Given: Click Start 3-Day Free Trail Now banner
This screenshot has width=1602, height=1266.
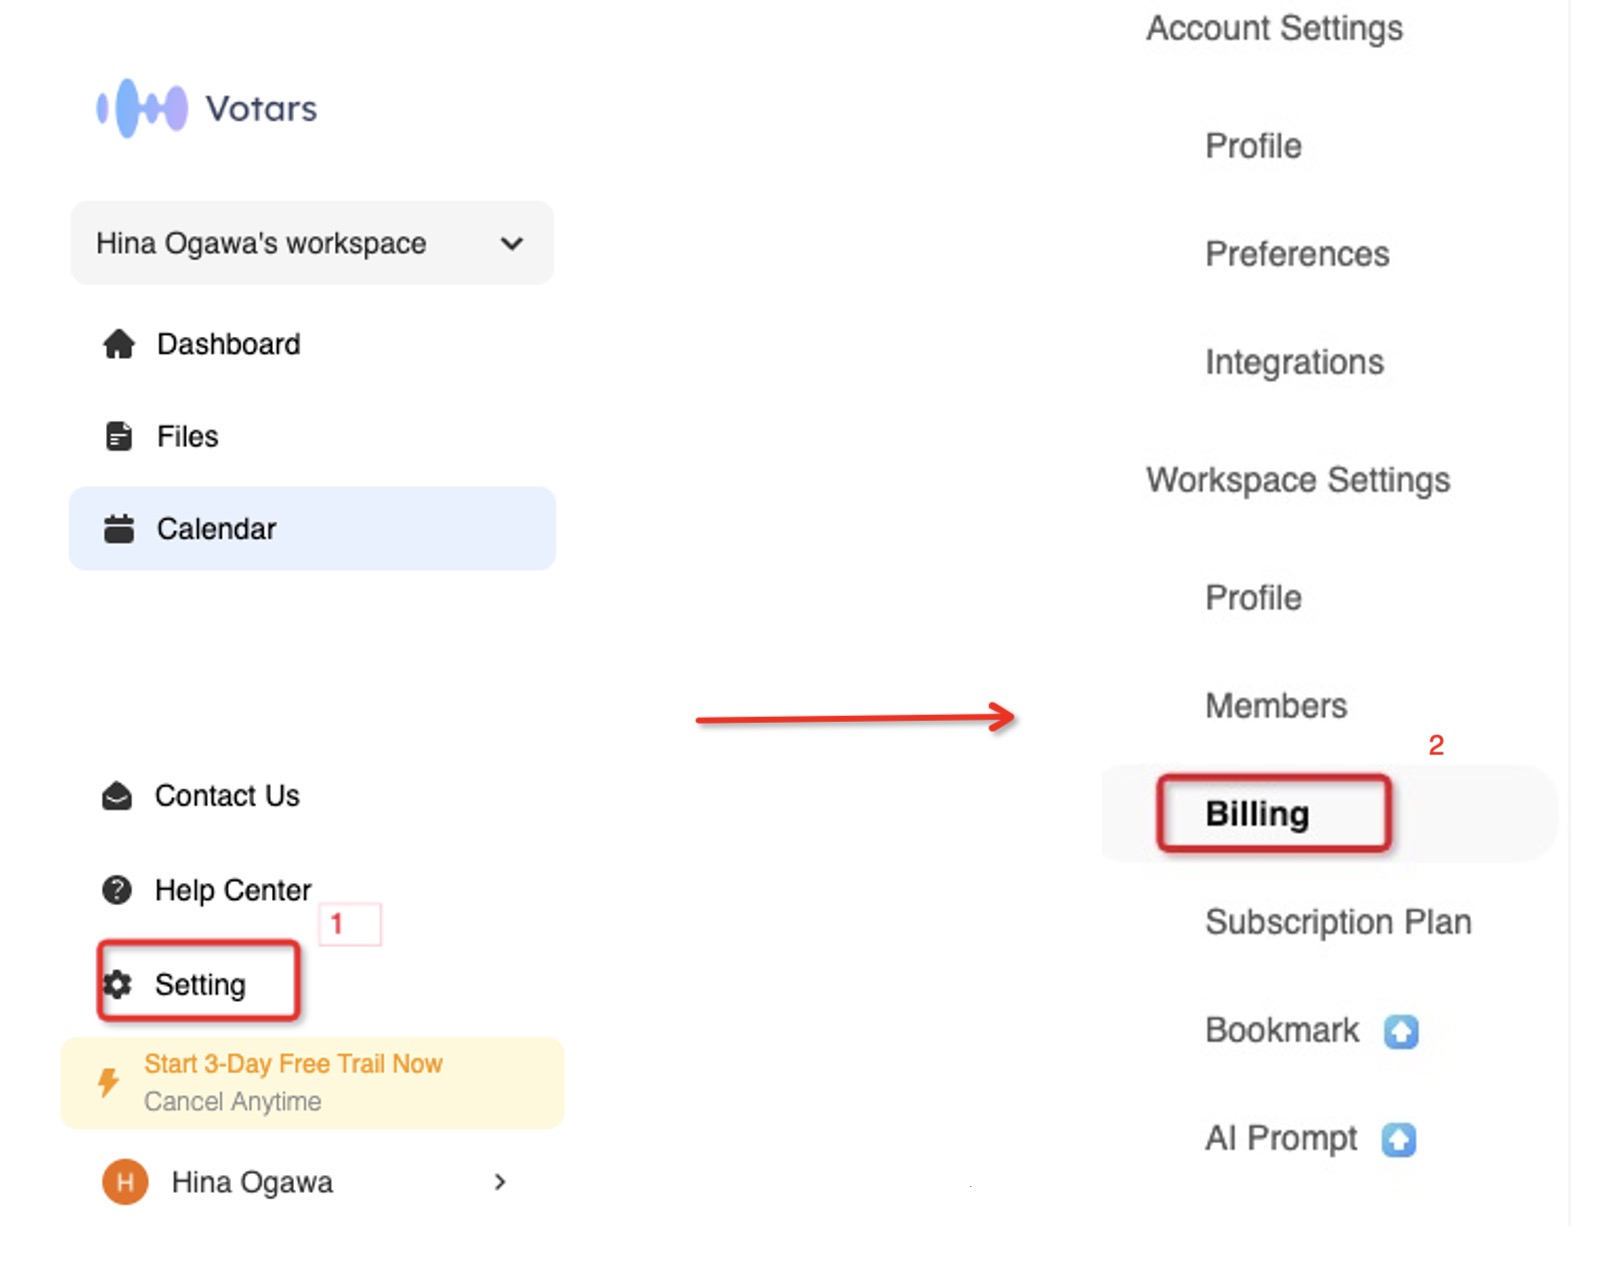Looking at the screenshot, I should tap(312, 1083).
